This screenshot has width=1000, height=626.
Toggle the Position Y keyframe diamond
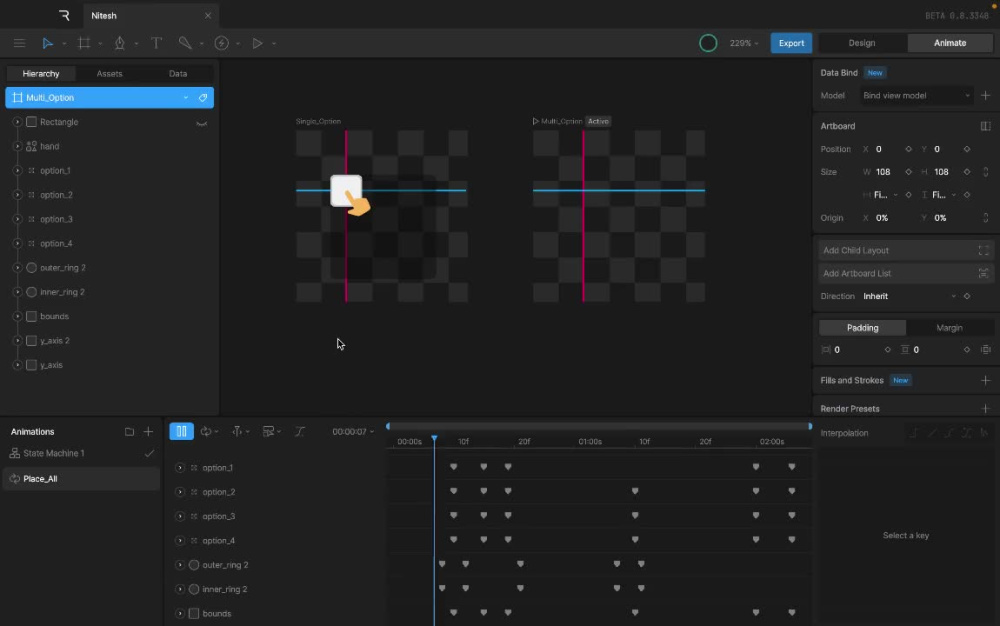tap(967, 149)
